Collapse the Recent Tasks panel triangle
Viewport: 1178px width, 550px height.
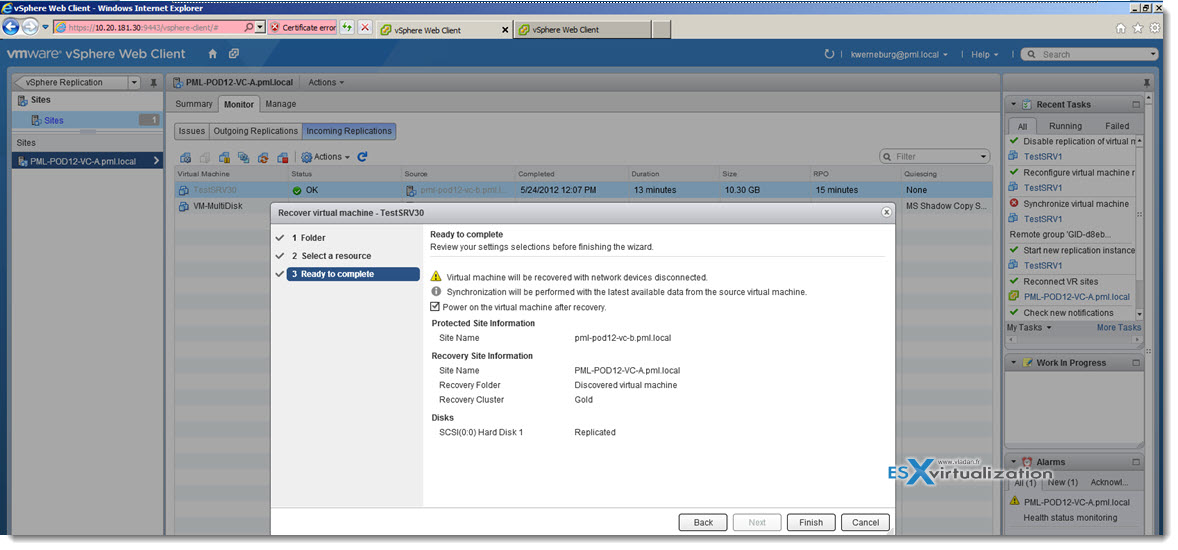click(x=1013, y=104)
